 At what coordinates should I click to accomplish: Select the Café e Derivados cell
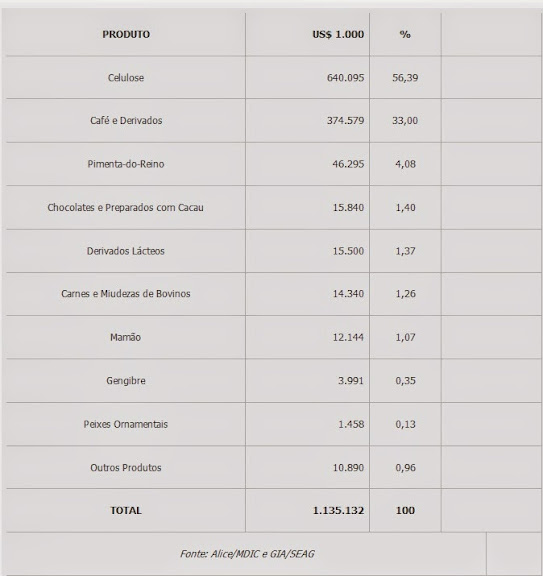click(x=126, y=120)
